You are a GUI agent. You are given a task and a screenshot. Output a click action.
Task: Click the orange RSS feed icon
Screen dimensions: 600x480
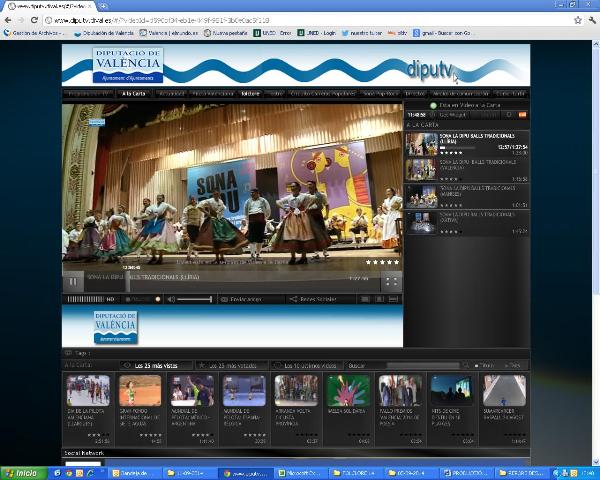(x=522, y=114)
